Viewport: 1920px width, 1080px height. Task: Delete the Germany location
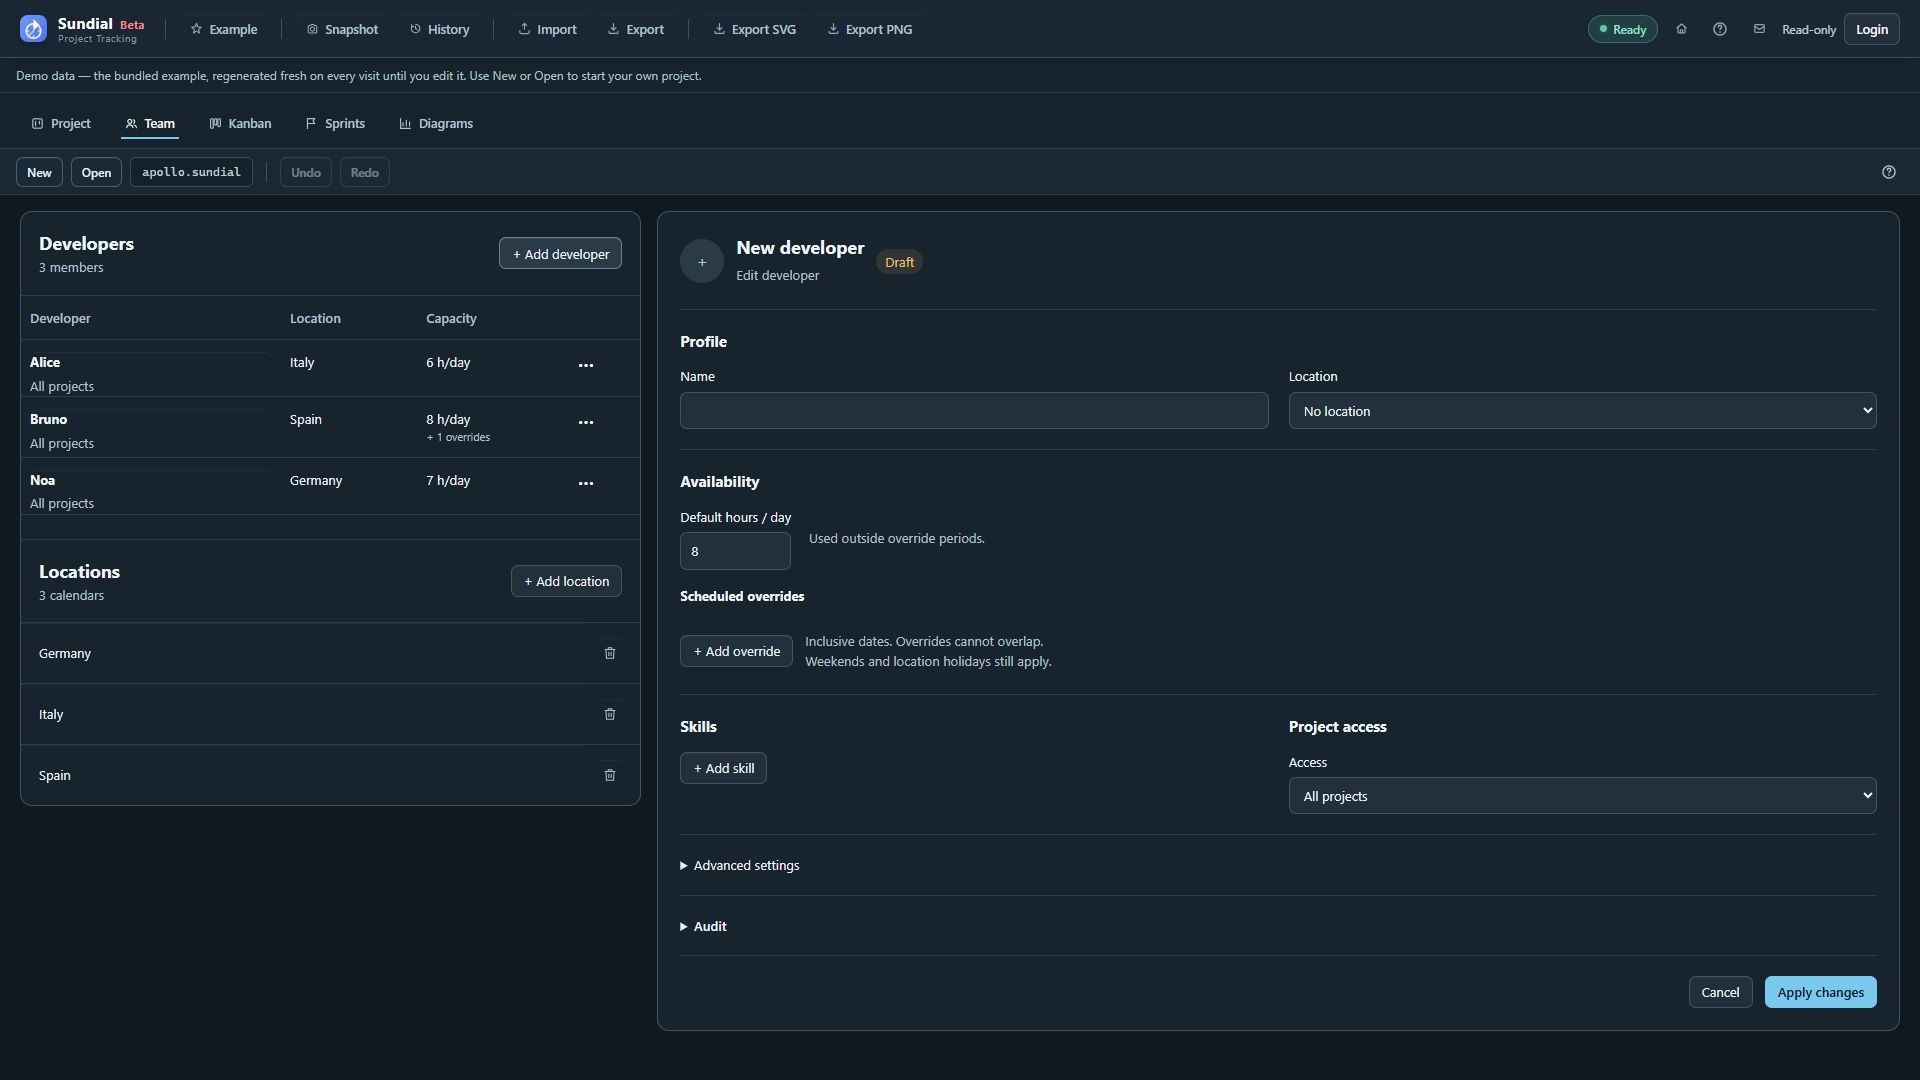tap(610, 653)
